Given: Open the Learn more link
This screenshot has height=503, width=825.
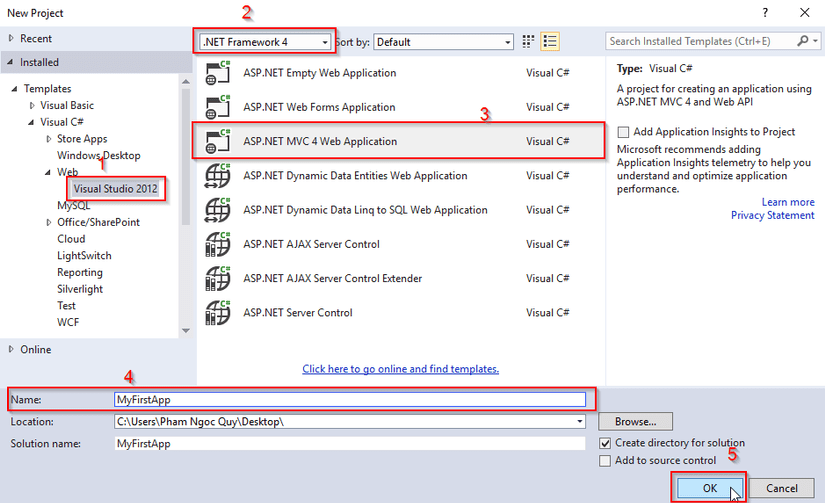Looking at the screenshot, I should coord(788,202).
